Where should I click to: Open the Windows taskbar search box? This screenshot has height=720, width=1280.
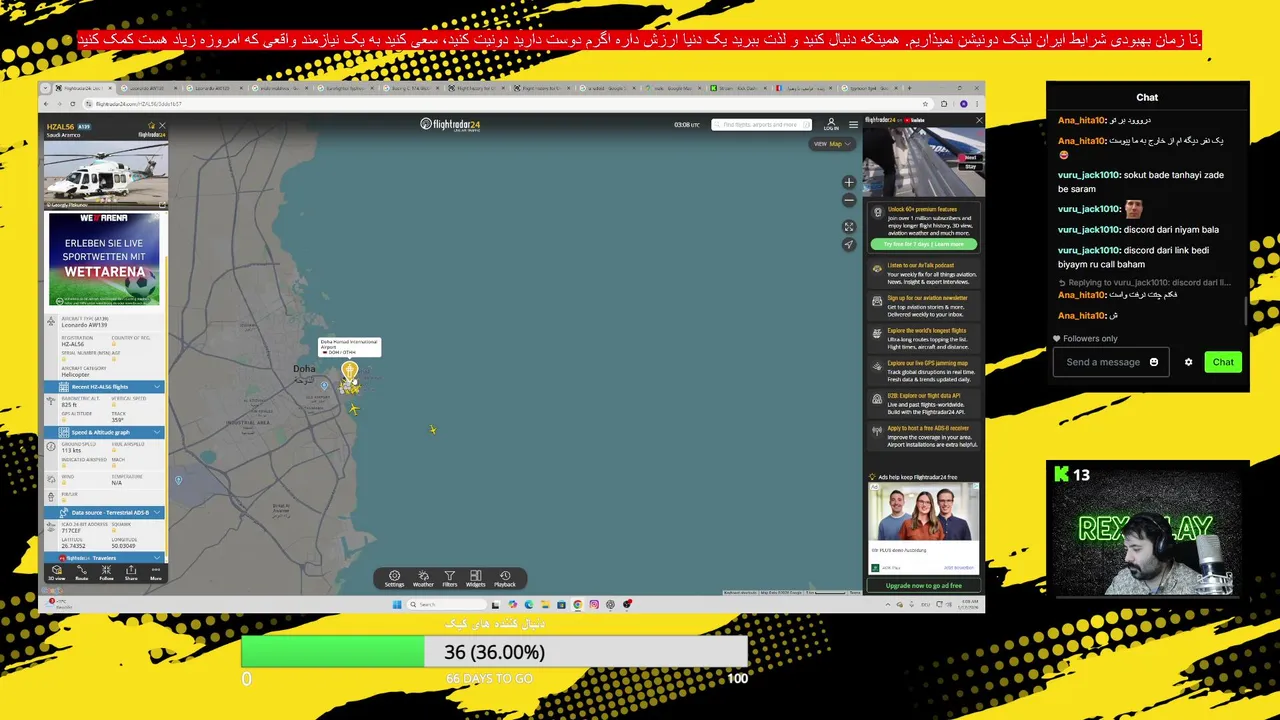(448, 604)
